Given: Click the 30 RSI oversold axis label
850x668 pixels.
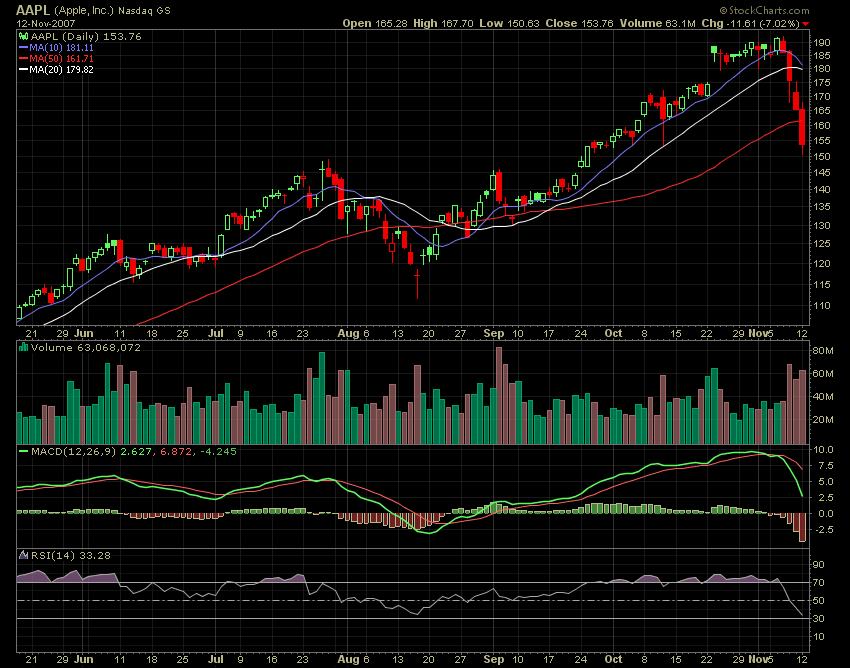Looking at the screenshot, I should [819, 619].
